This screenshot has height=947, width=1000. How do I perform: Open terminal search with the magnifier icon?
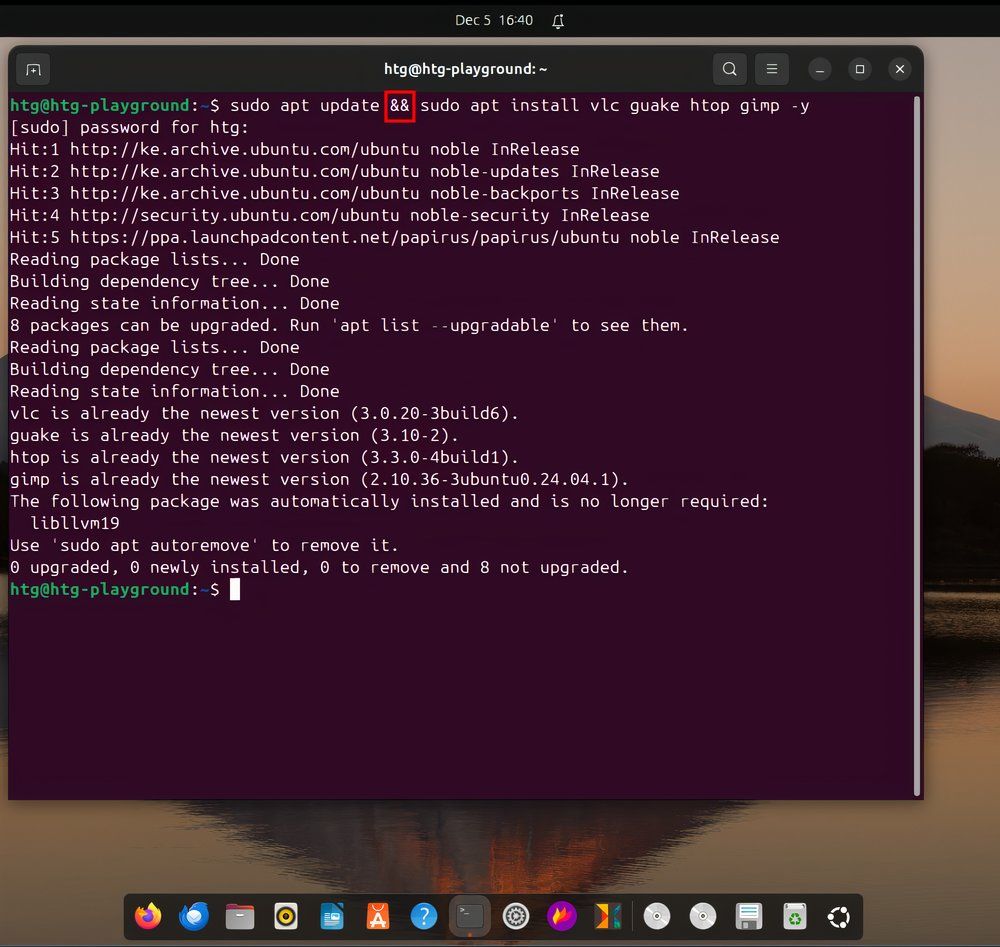(x=729, y=69)
